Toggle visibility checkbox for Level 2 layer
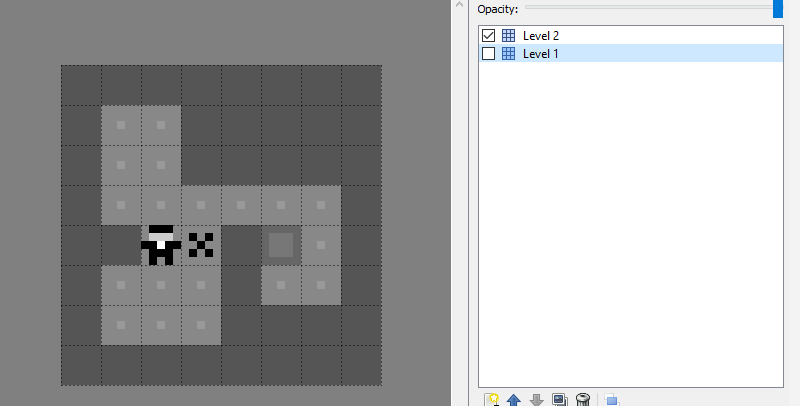This screenshot has width=800, height=406. (488, 36)
